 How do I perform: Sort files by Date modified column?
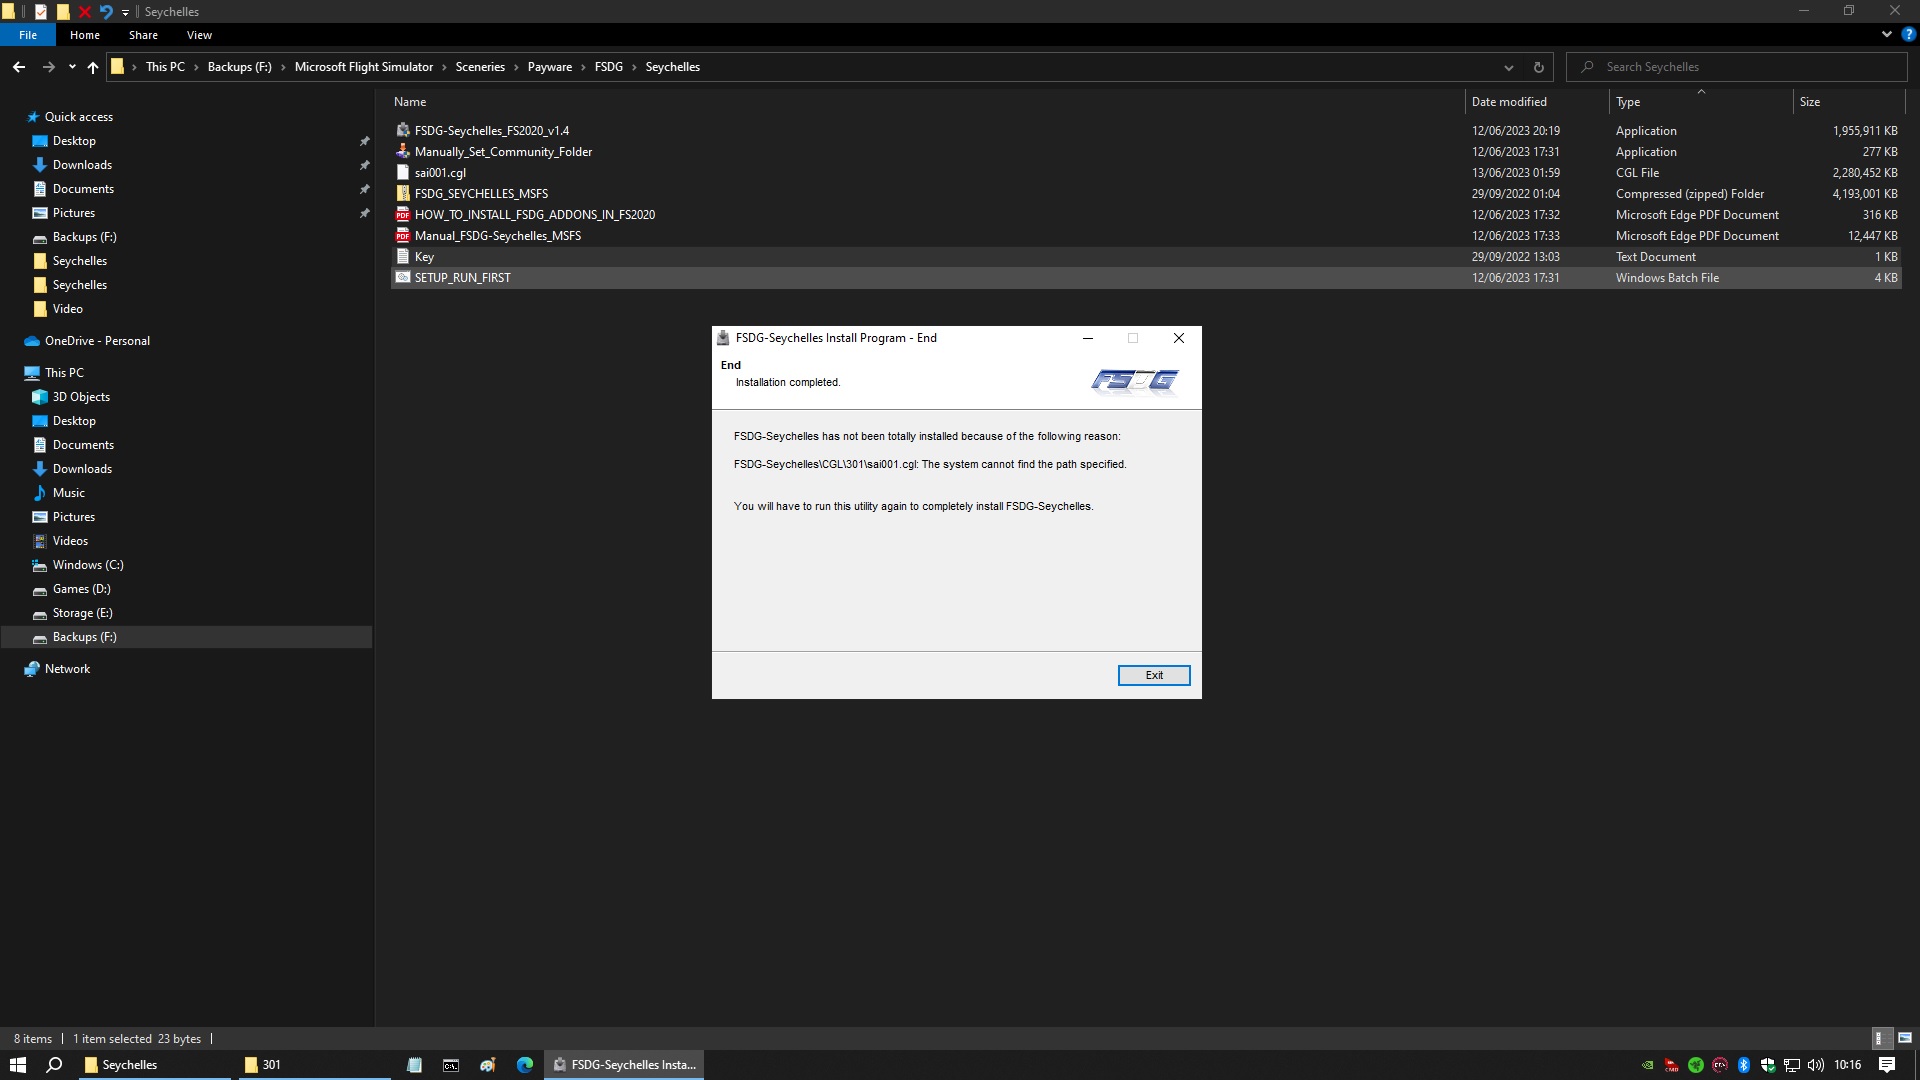click(1509, 102)
